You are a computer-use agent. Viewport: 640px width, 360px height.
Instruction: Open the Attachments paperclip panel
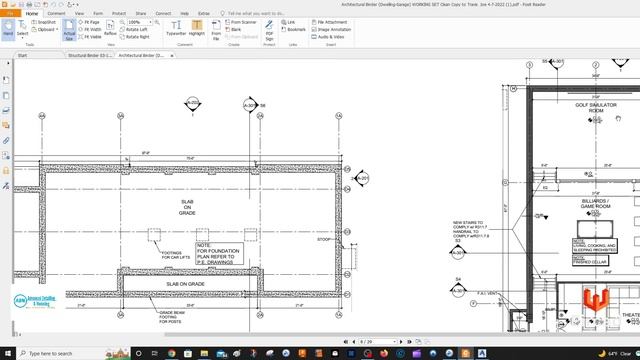click(x=6, y=140)
